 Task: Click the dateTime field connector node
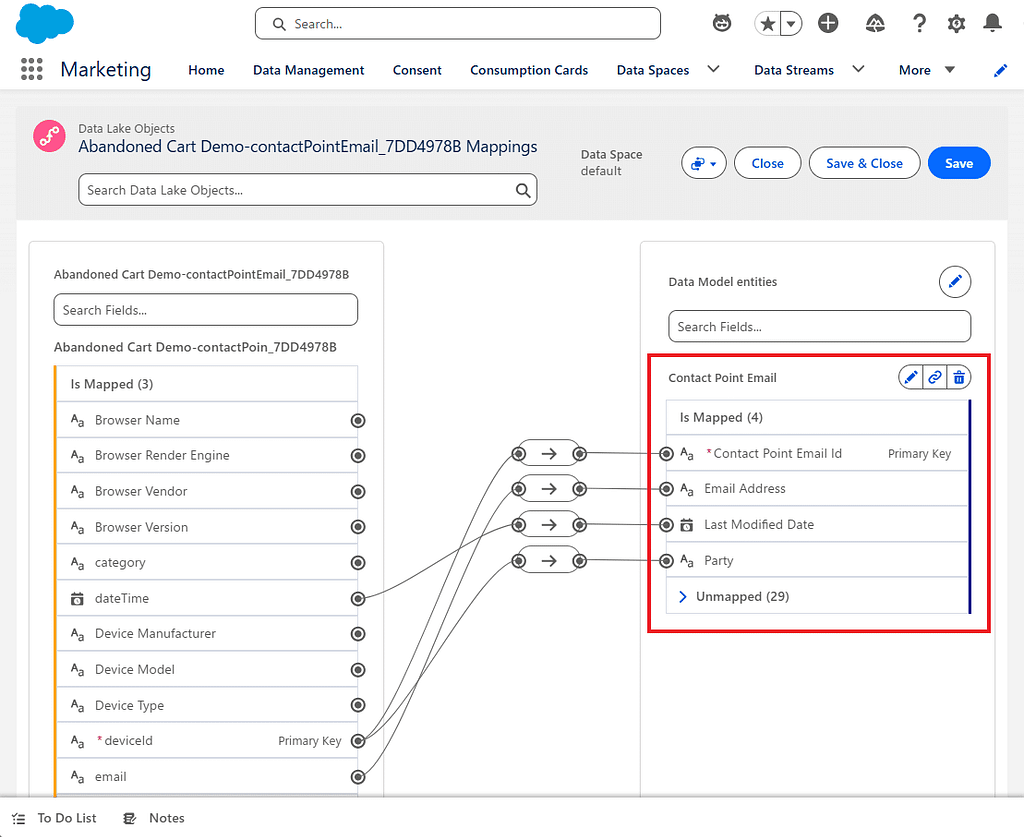coord(358,598)
